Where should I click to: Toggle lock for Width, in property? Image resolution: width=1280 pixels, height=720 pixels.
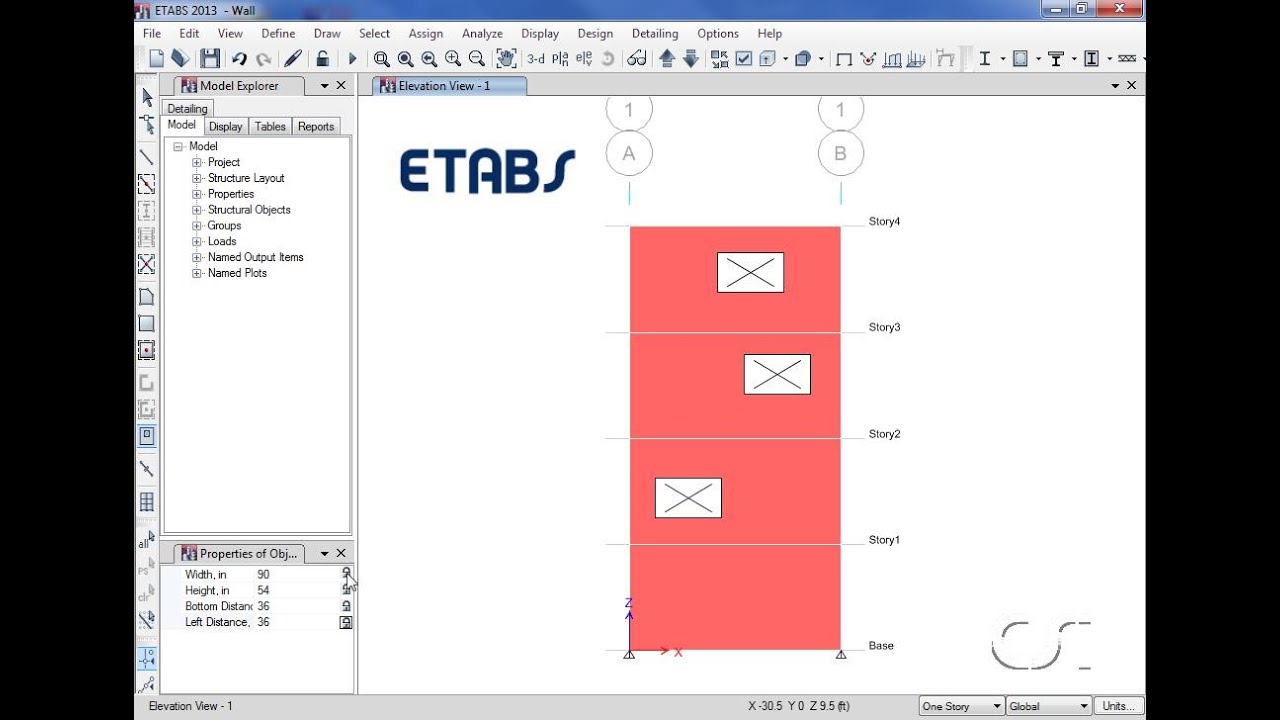[x=346, y=574]
